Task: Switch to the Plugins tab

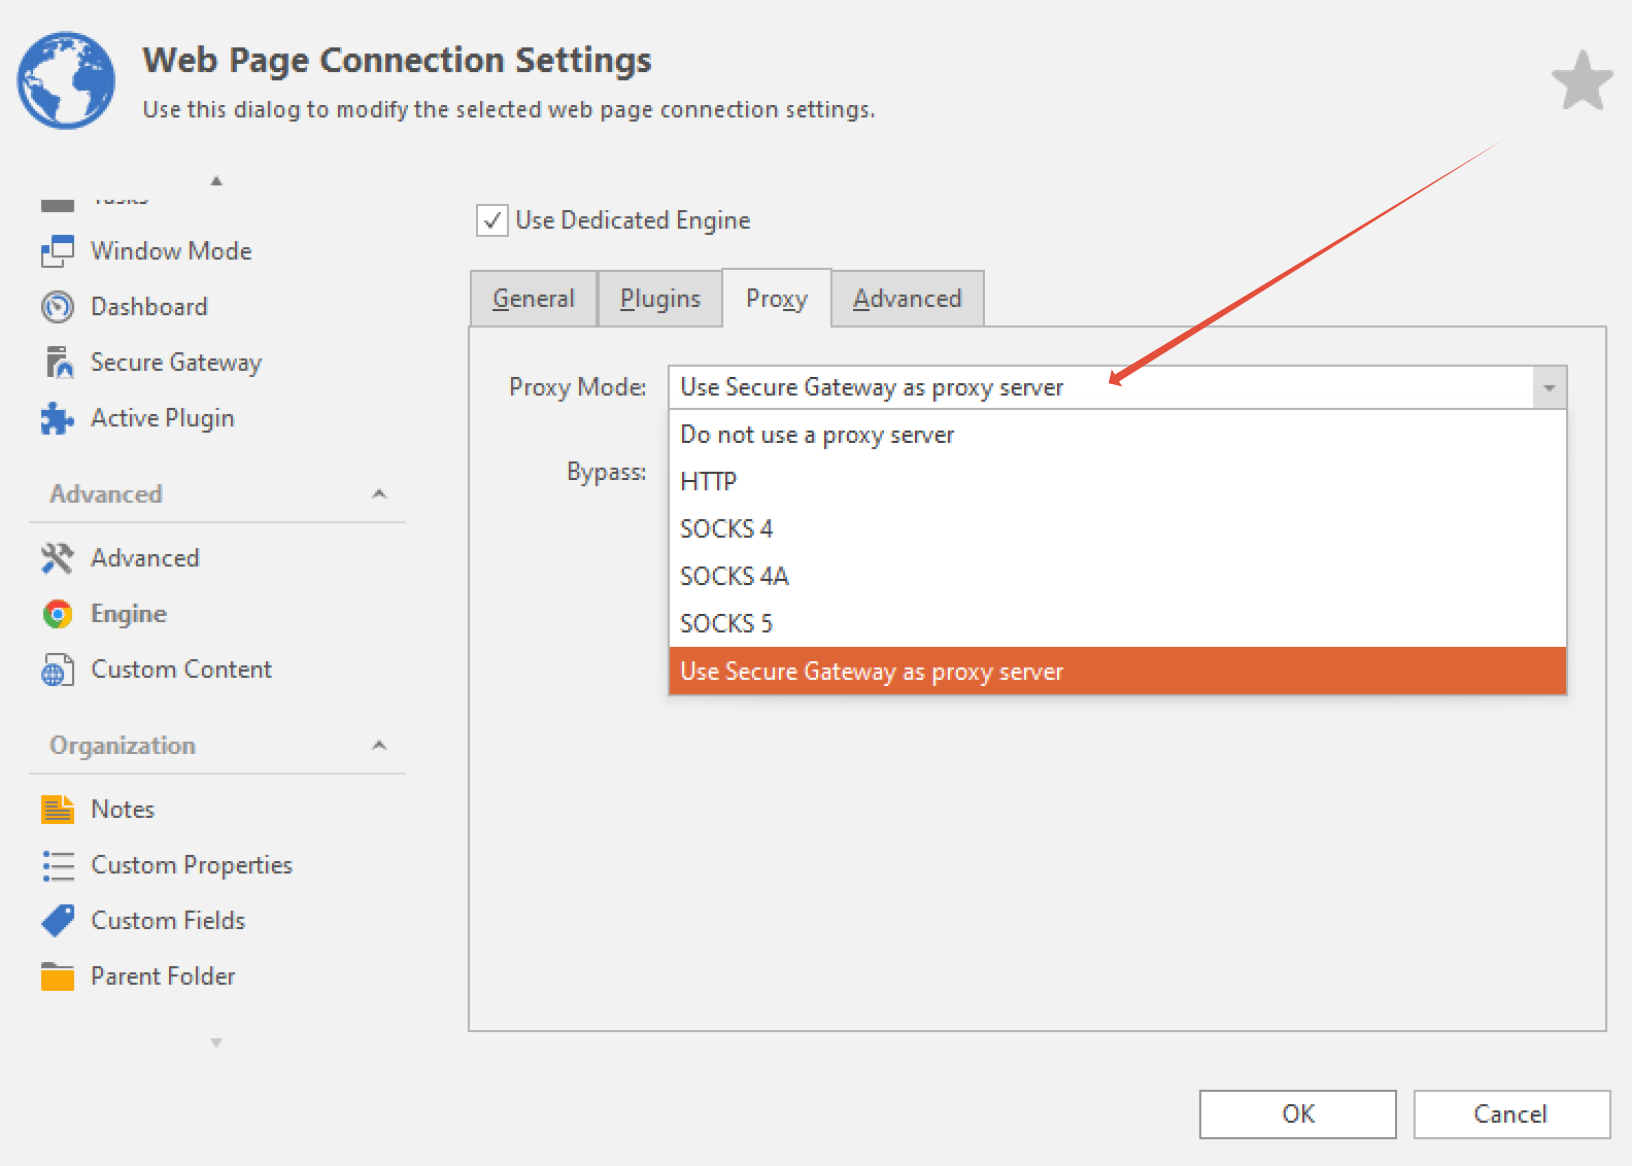Action: click(660, 299)
